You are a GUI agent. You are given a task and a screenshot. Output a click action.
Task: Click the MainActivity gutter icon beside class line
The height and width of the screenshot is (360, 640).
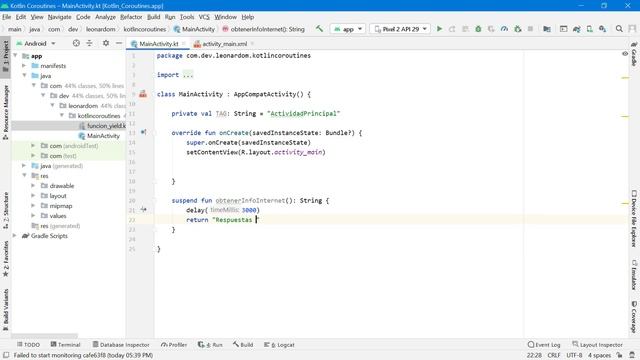[143, 94]
